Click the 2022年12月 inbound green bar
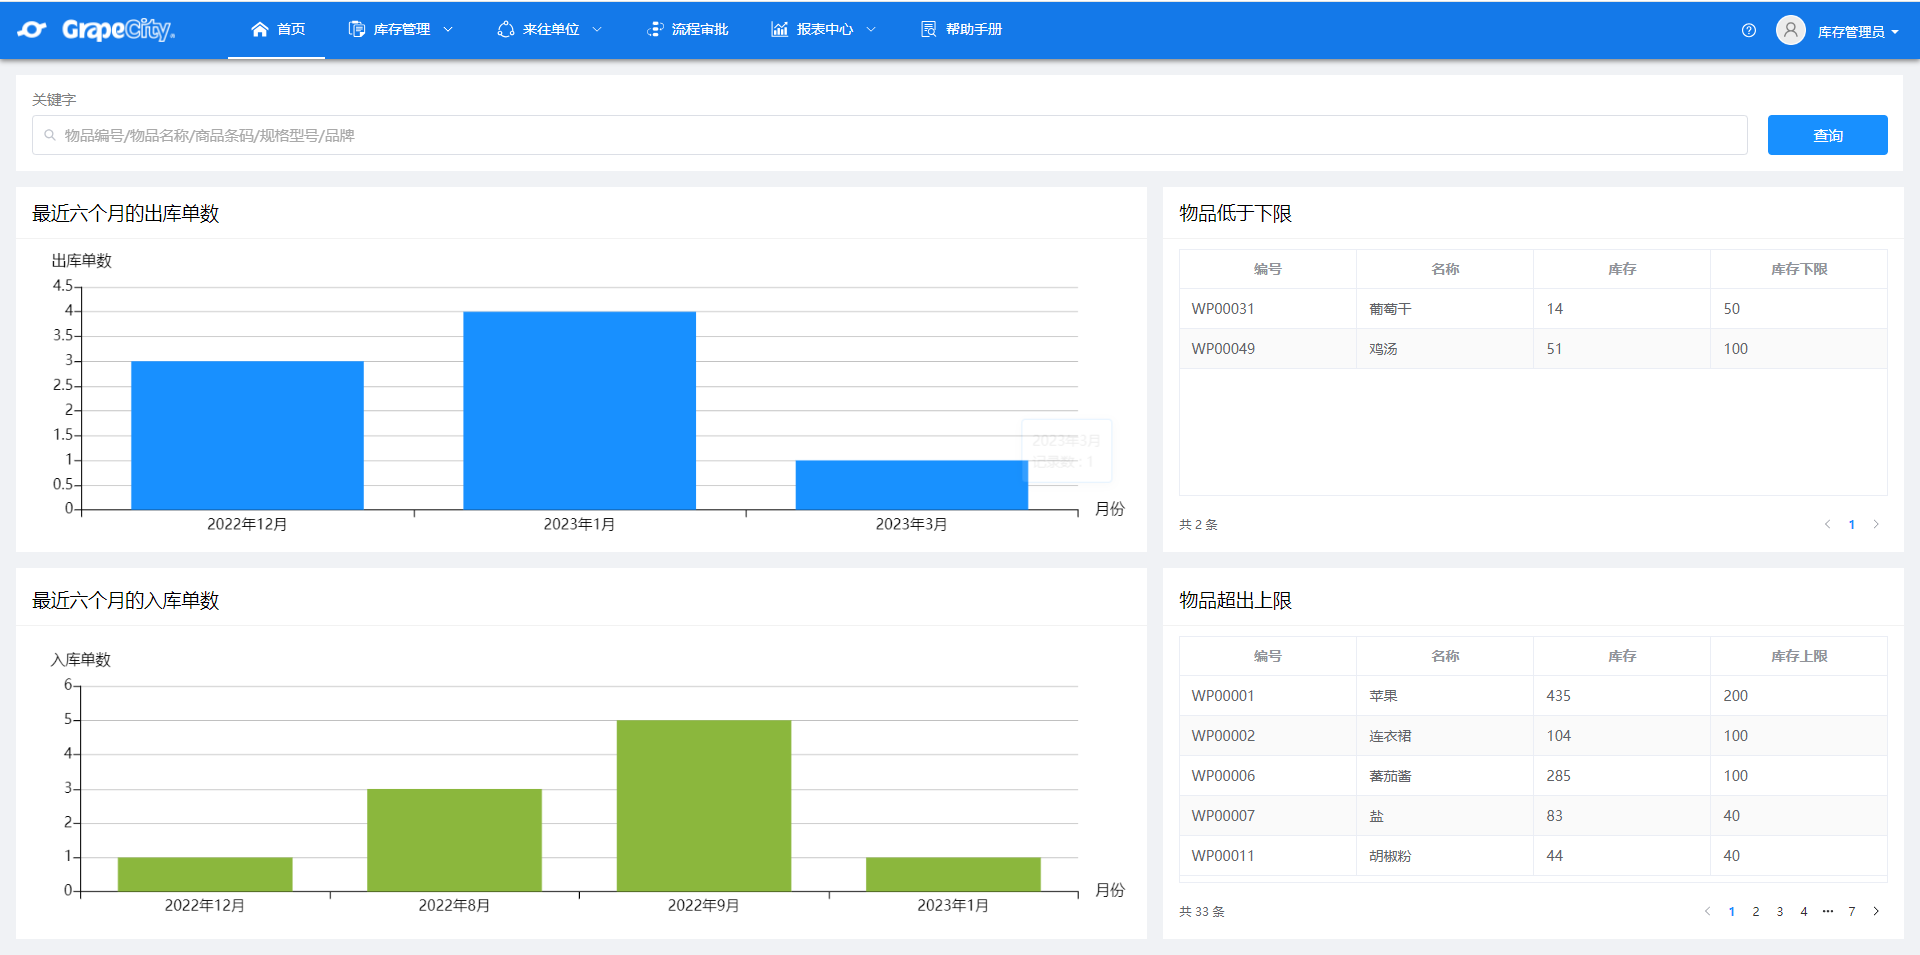 pyautogui.click(x=205, y=874)
